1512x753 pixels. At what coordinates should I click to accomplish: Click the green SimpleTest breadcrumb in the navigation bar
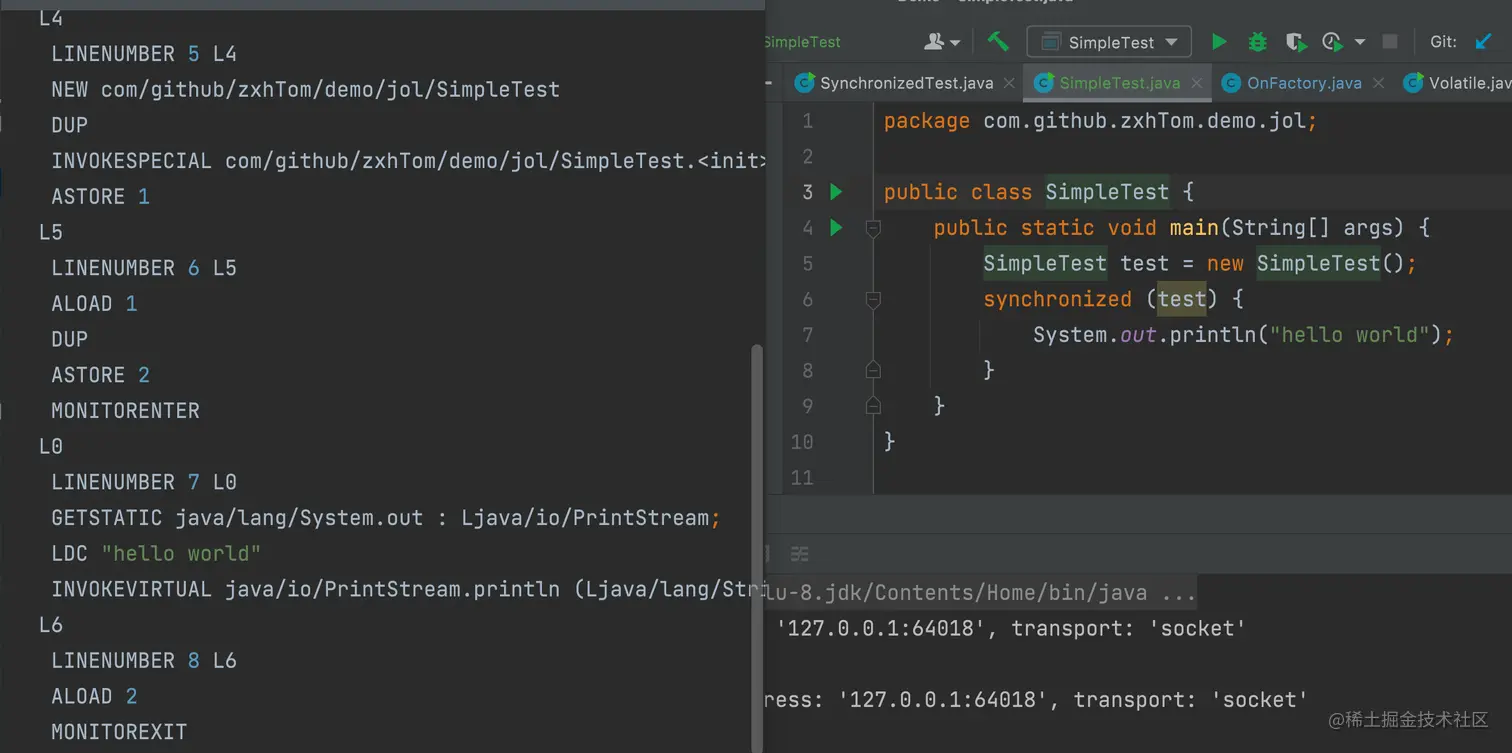point(802,42)
